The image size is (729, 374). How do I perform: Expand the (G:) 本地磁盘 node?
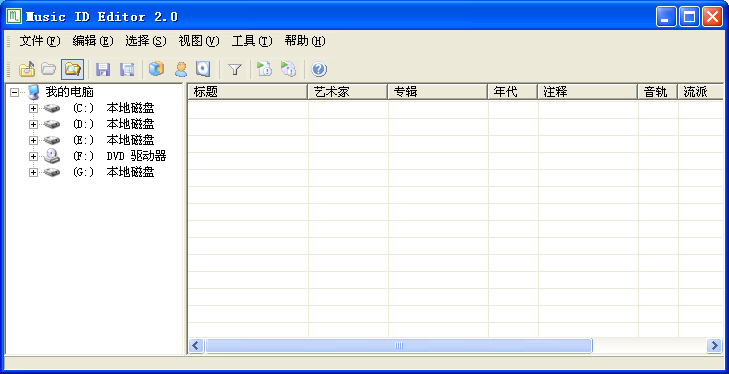33,172
